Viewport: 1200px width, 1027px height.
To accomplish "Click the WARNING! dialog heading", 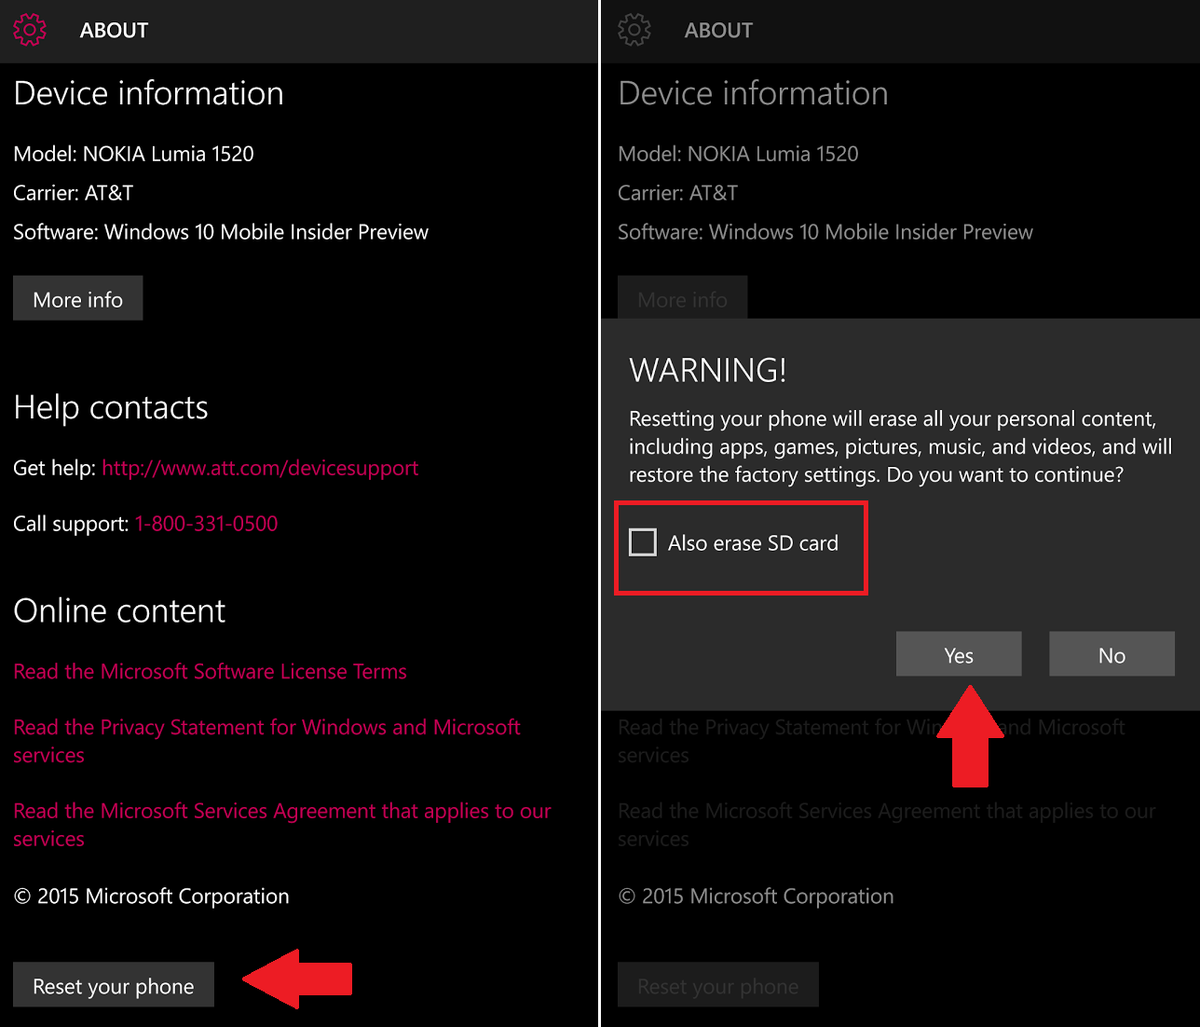I will click(707, 370).
